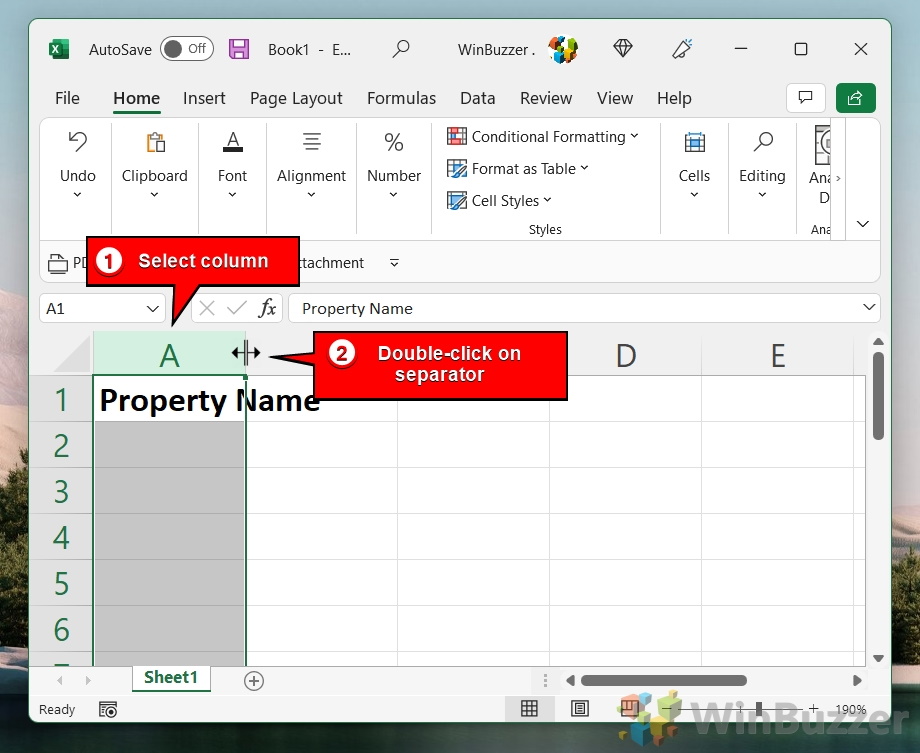Click the green Share button

pos(855,97)
